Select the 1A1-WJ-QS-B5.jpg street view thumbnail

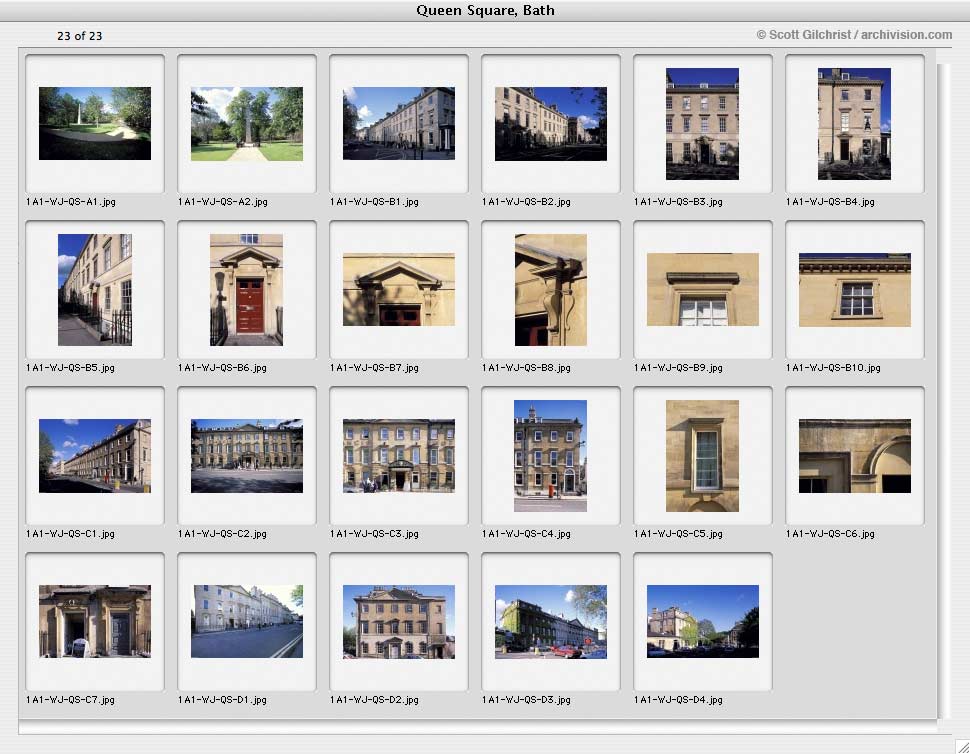point(95,289)
